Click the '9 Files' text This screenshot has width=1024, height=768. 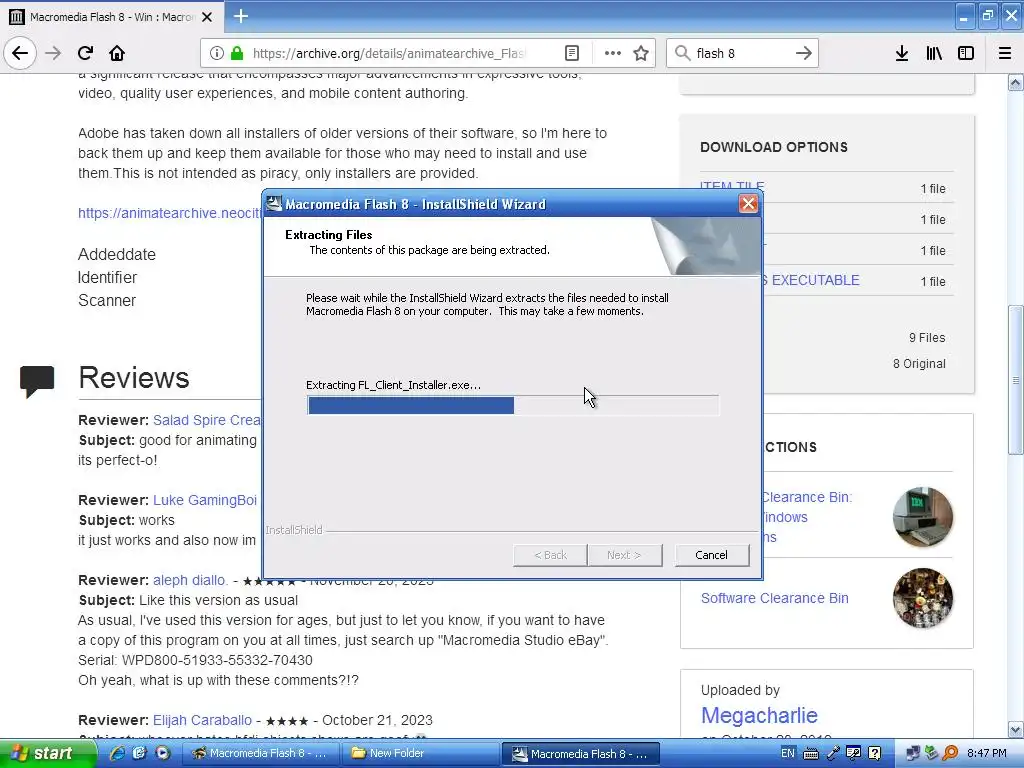(x=927, y=338)
